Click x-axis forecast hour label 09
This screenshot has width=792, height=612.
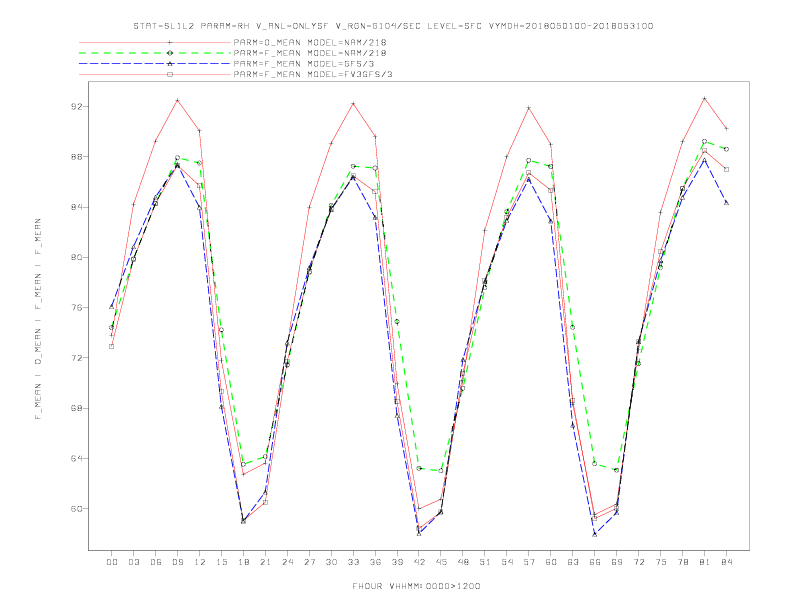pos(178,562)
